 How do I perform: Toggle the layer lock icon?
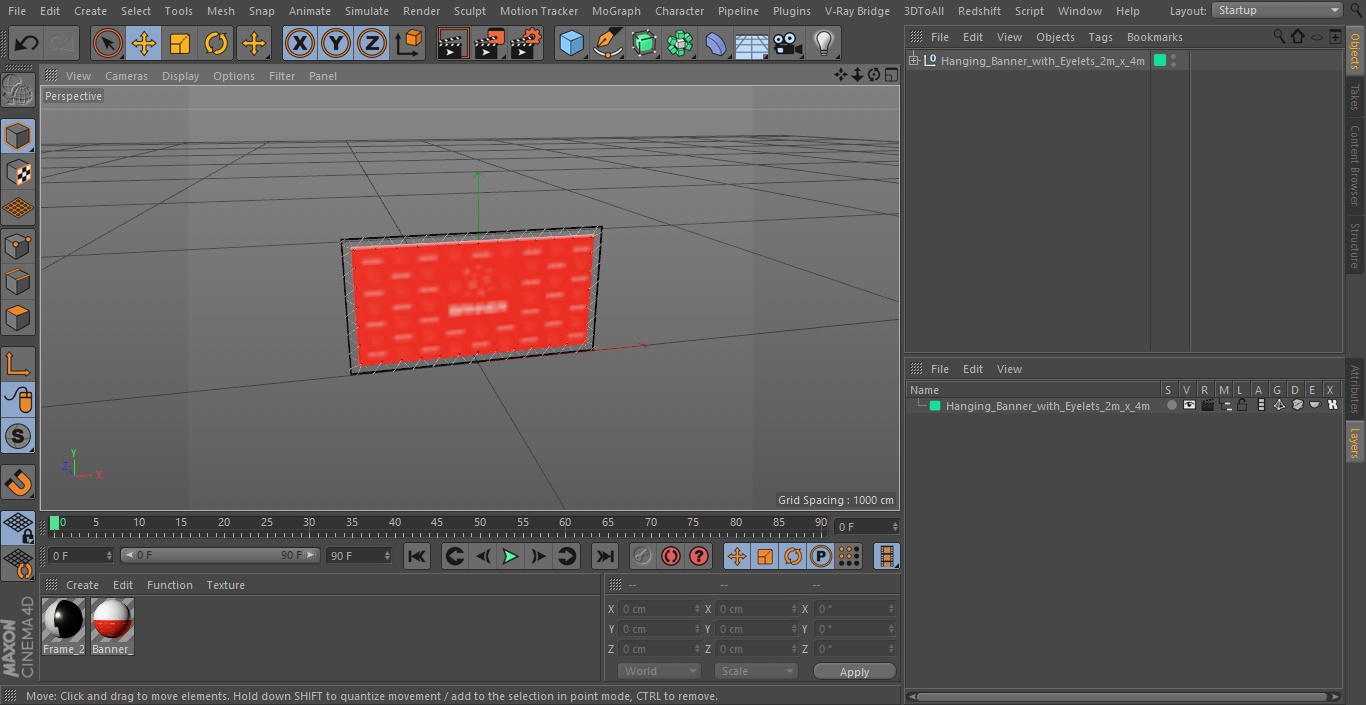[x=1242, y=406]
